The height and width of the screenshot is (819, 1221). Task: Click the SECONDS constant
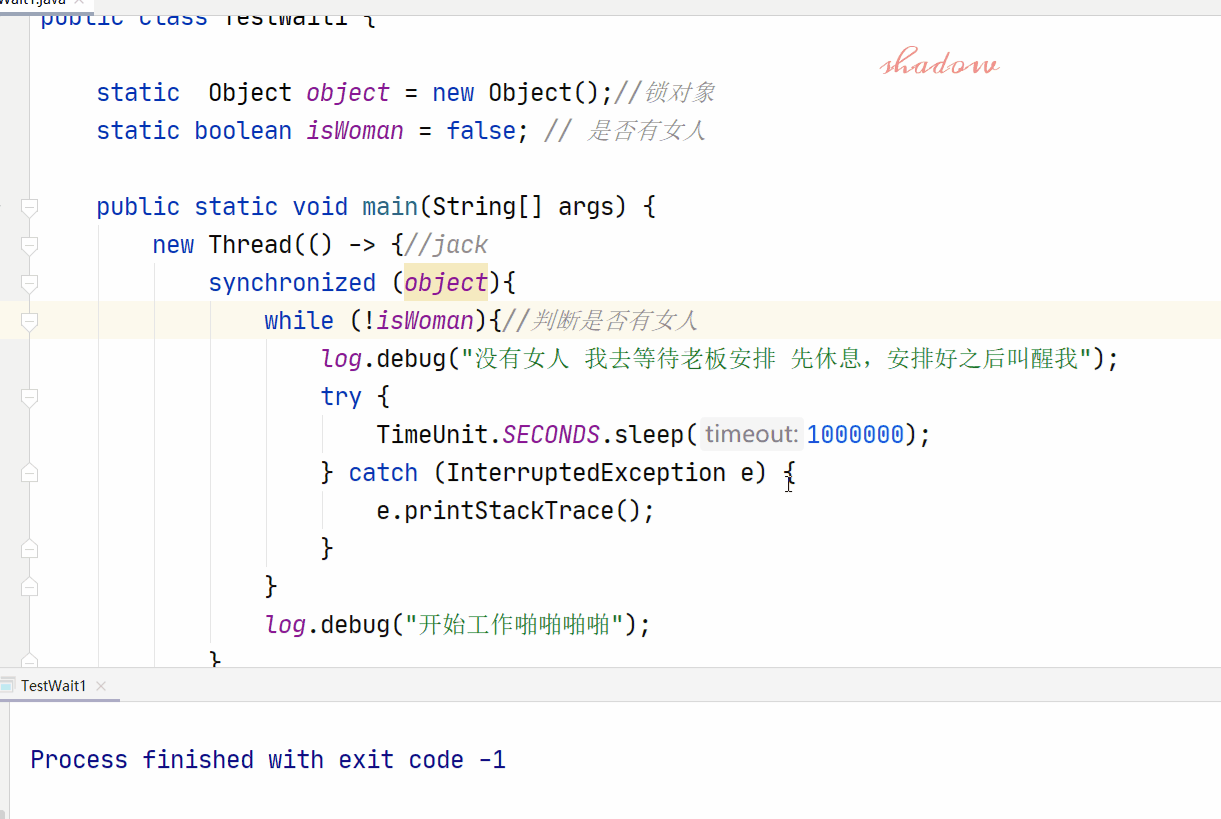point(551,434)
